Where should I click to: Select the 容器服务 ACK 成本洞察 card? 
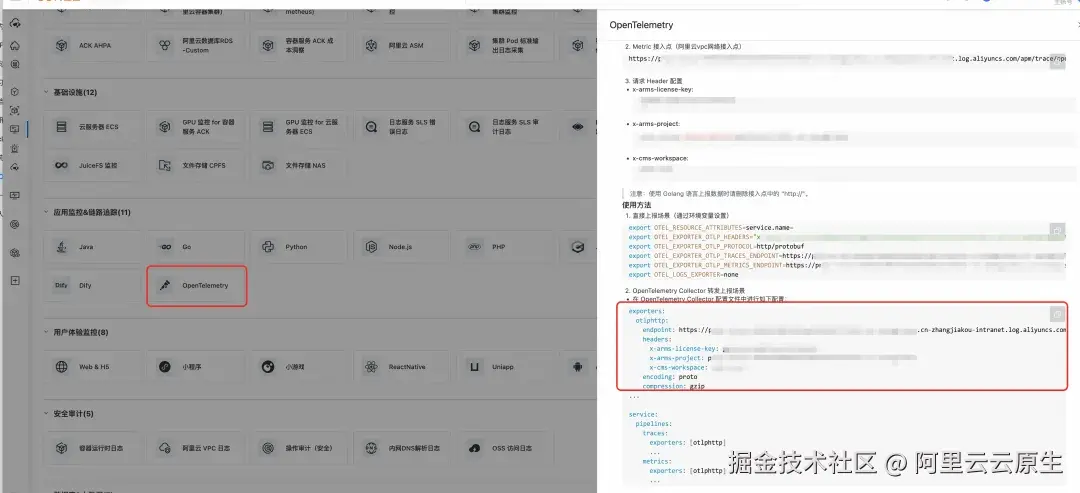(299, 45)
